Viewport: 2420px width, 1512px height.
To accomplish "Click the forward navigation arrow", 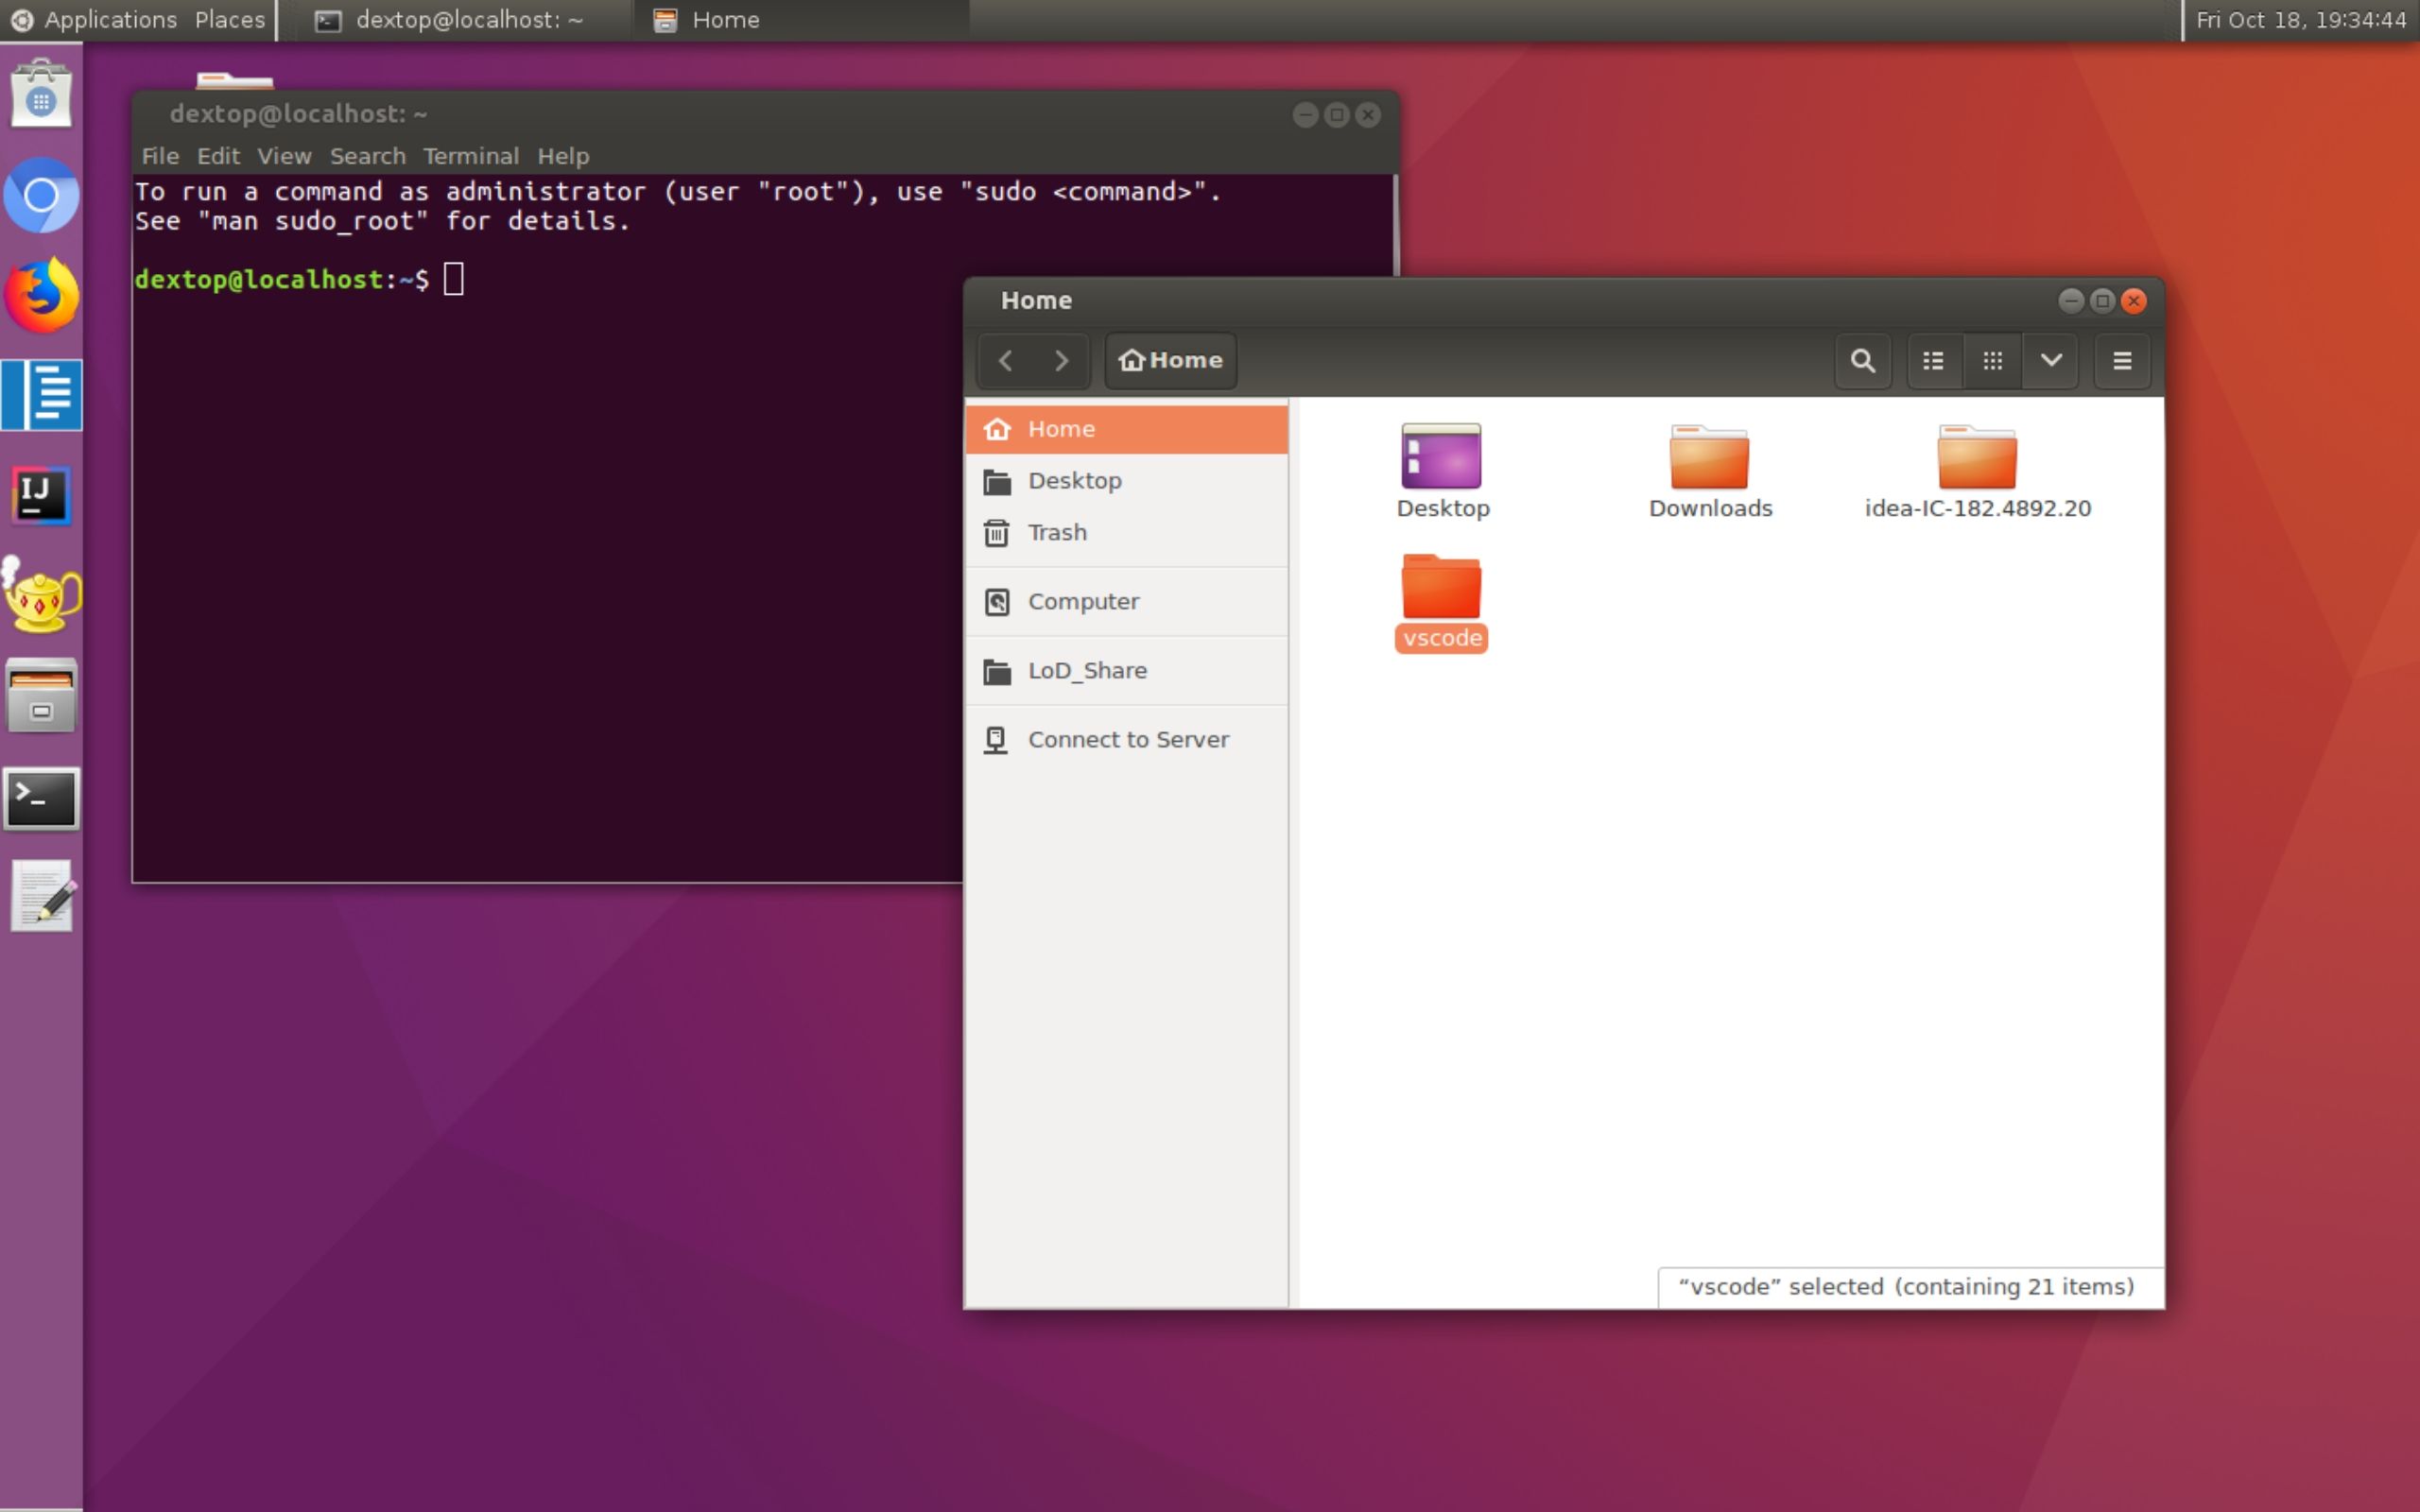I will pyautogui.click(x=1062, y=361).
